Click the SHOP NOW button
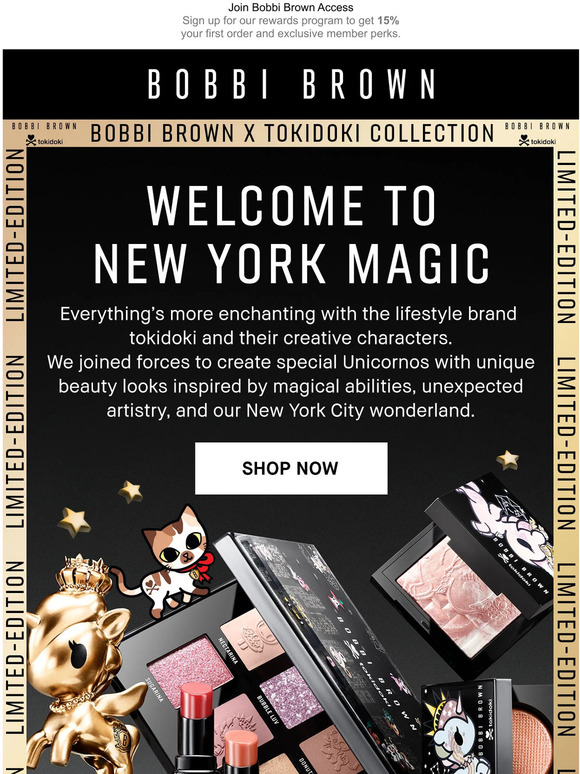 click(291, 468)
